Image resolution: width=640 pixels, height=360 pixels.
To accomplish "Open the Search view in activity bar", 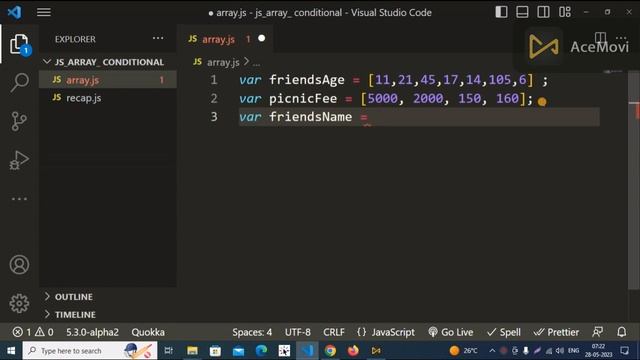I will point(19,83).
